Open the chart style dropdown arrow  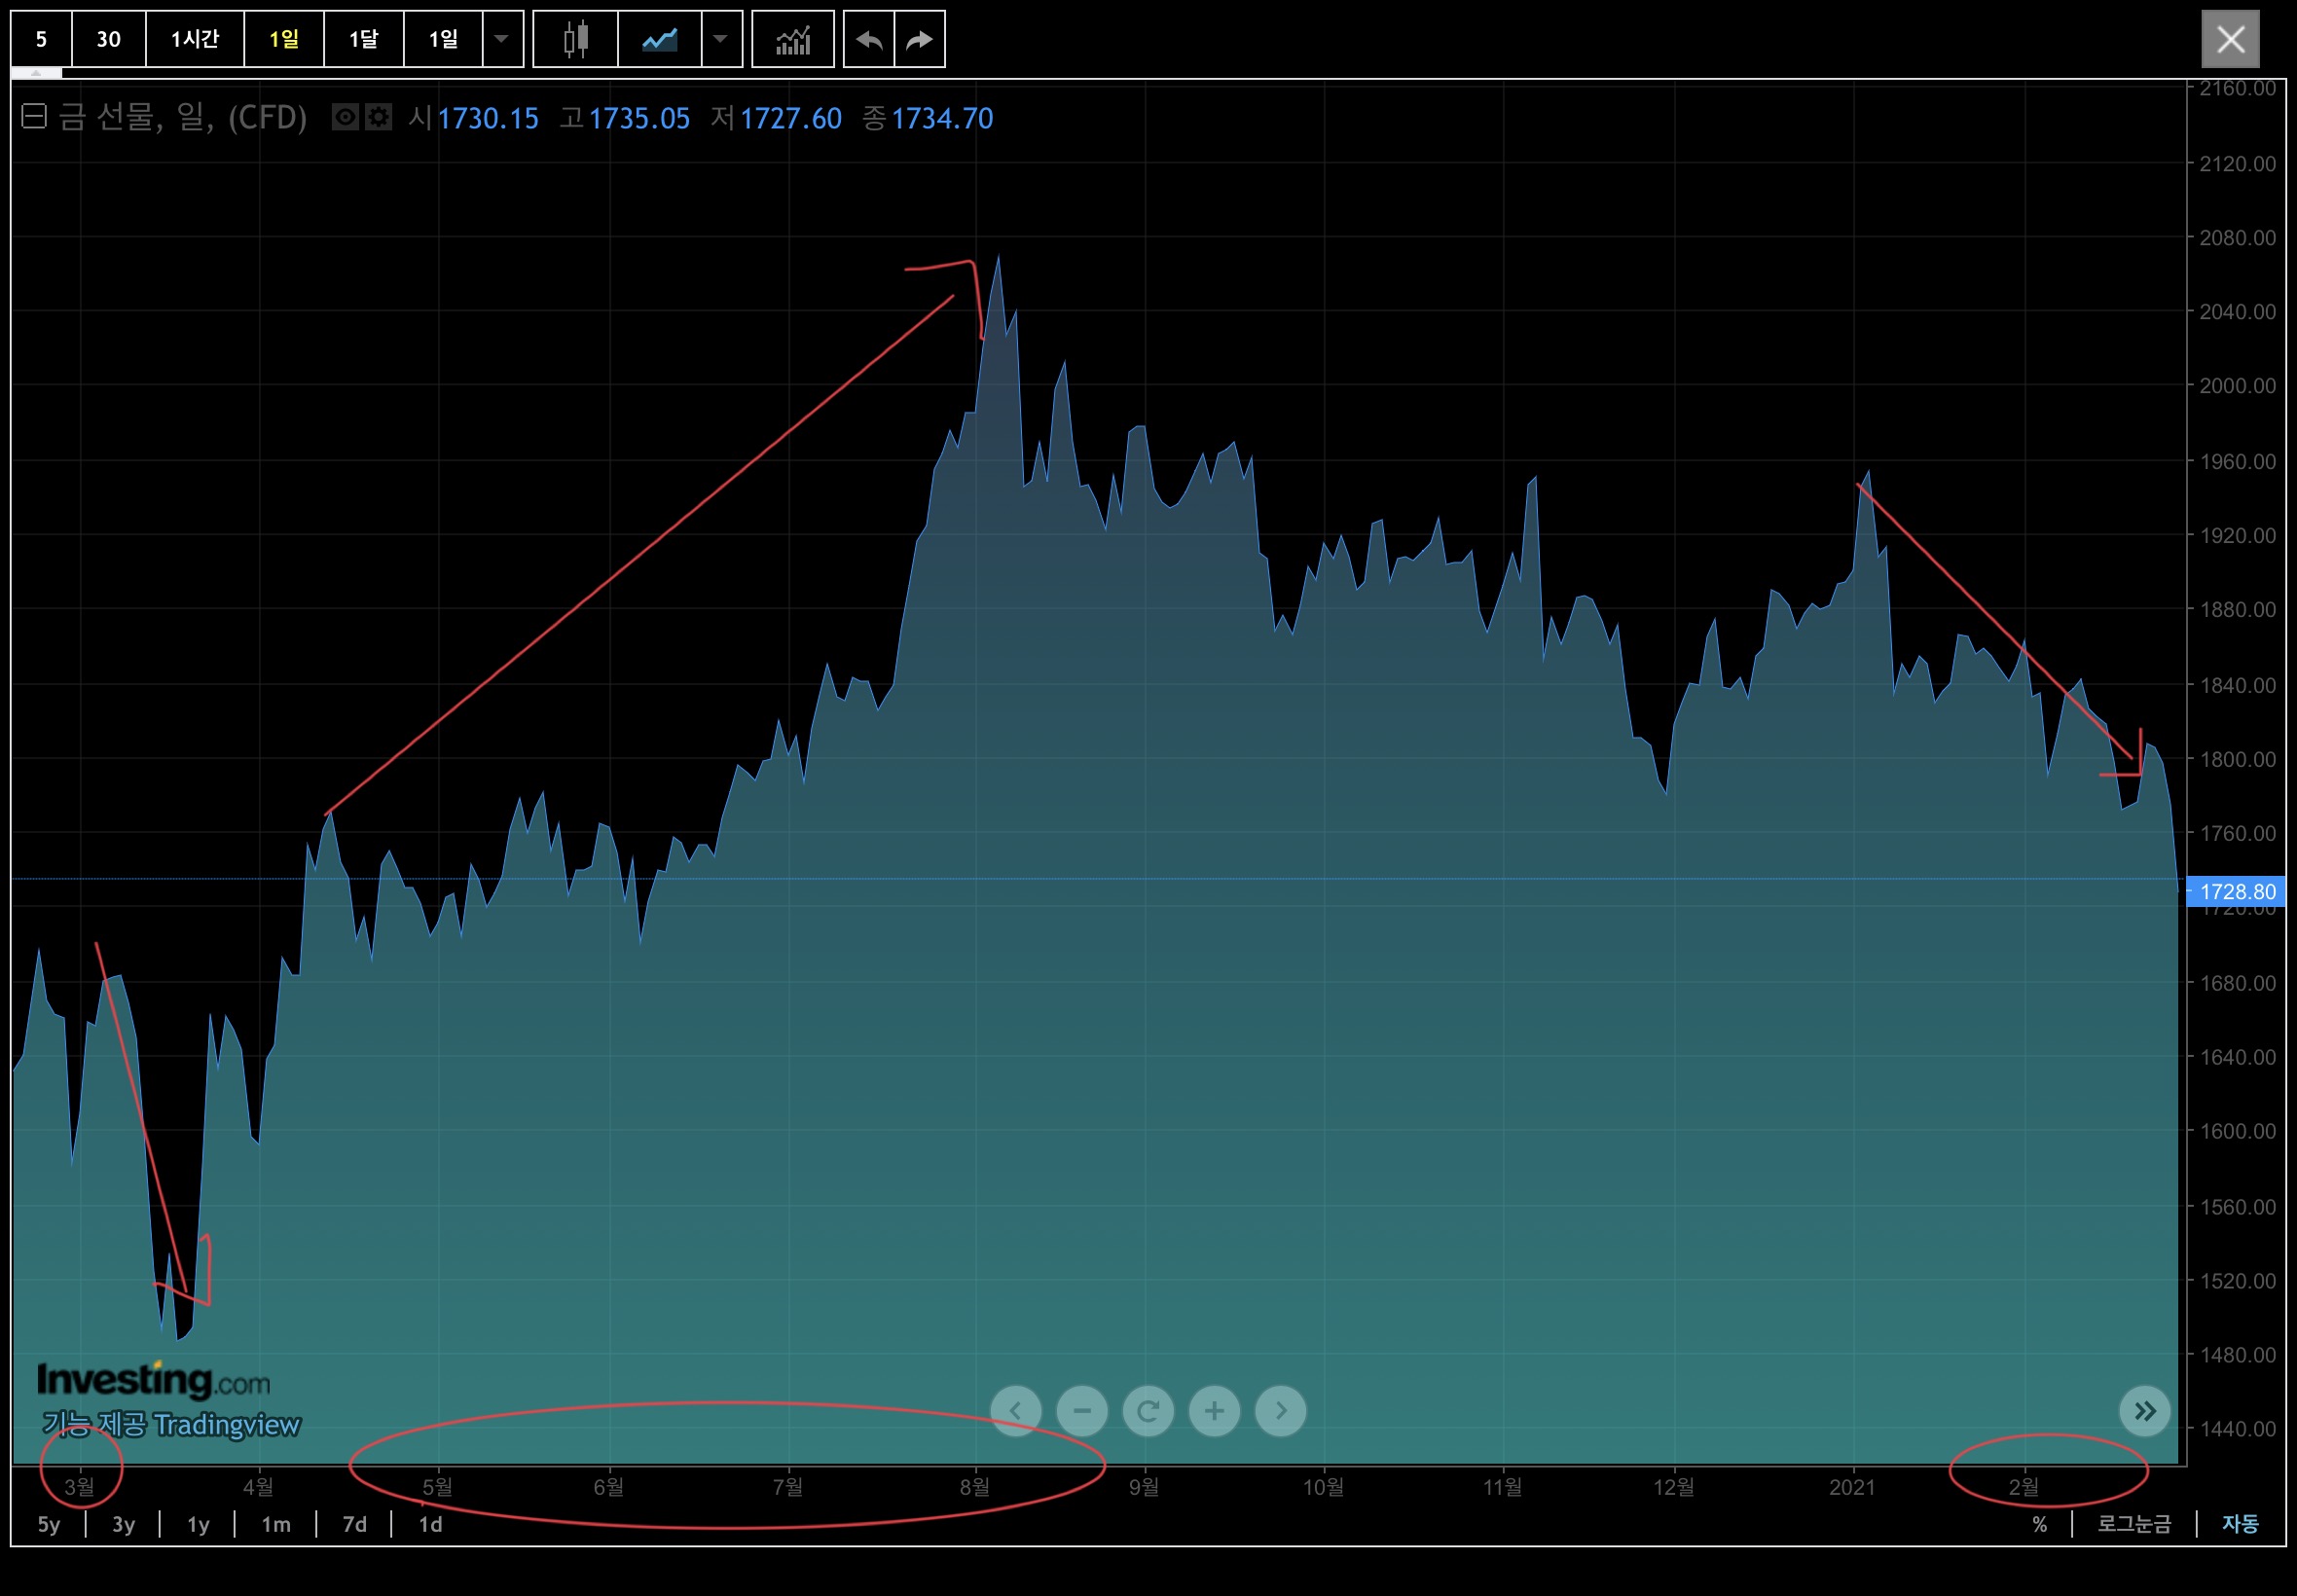coord(720,40)
